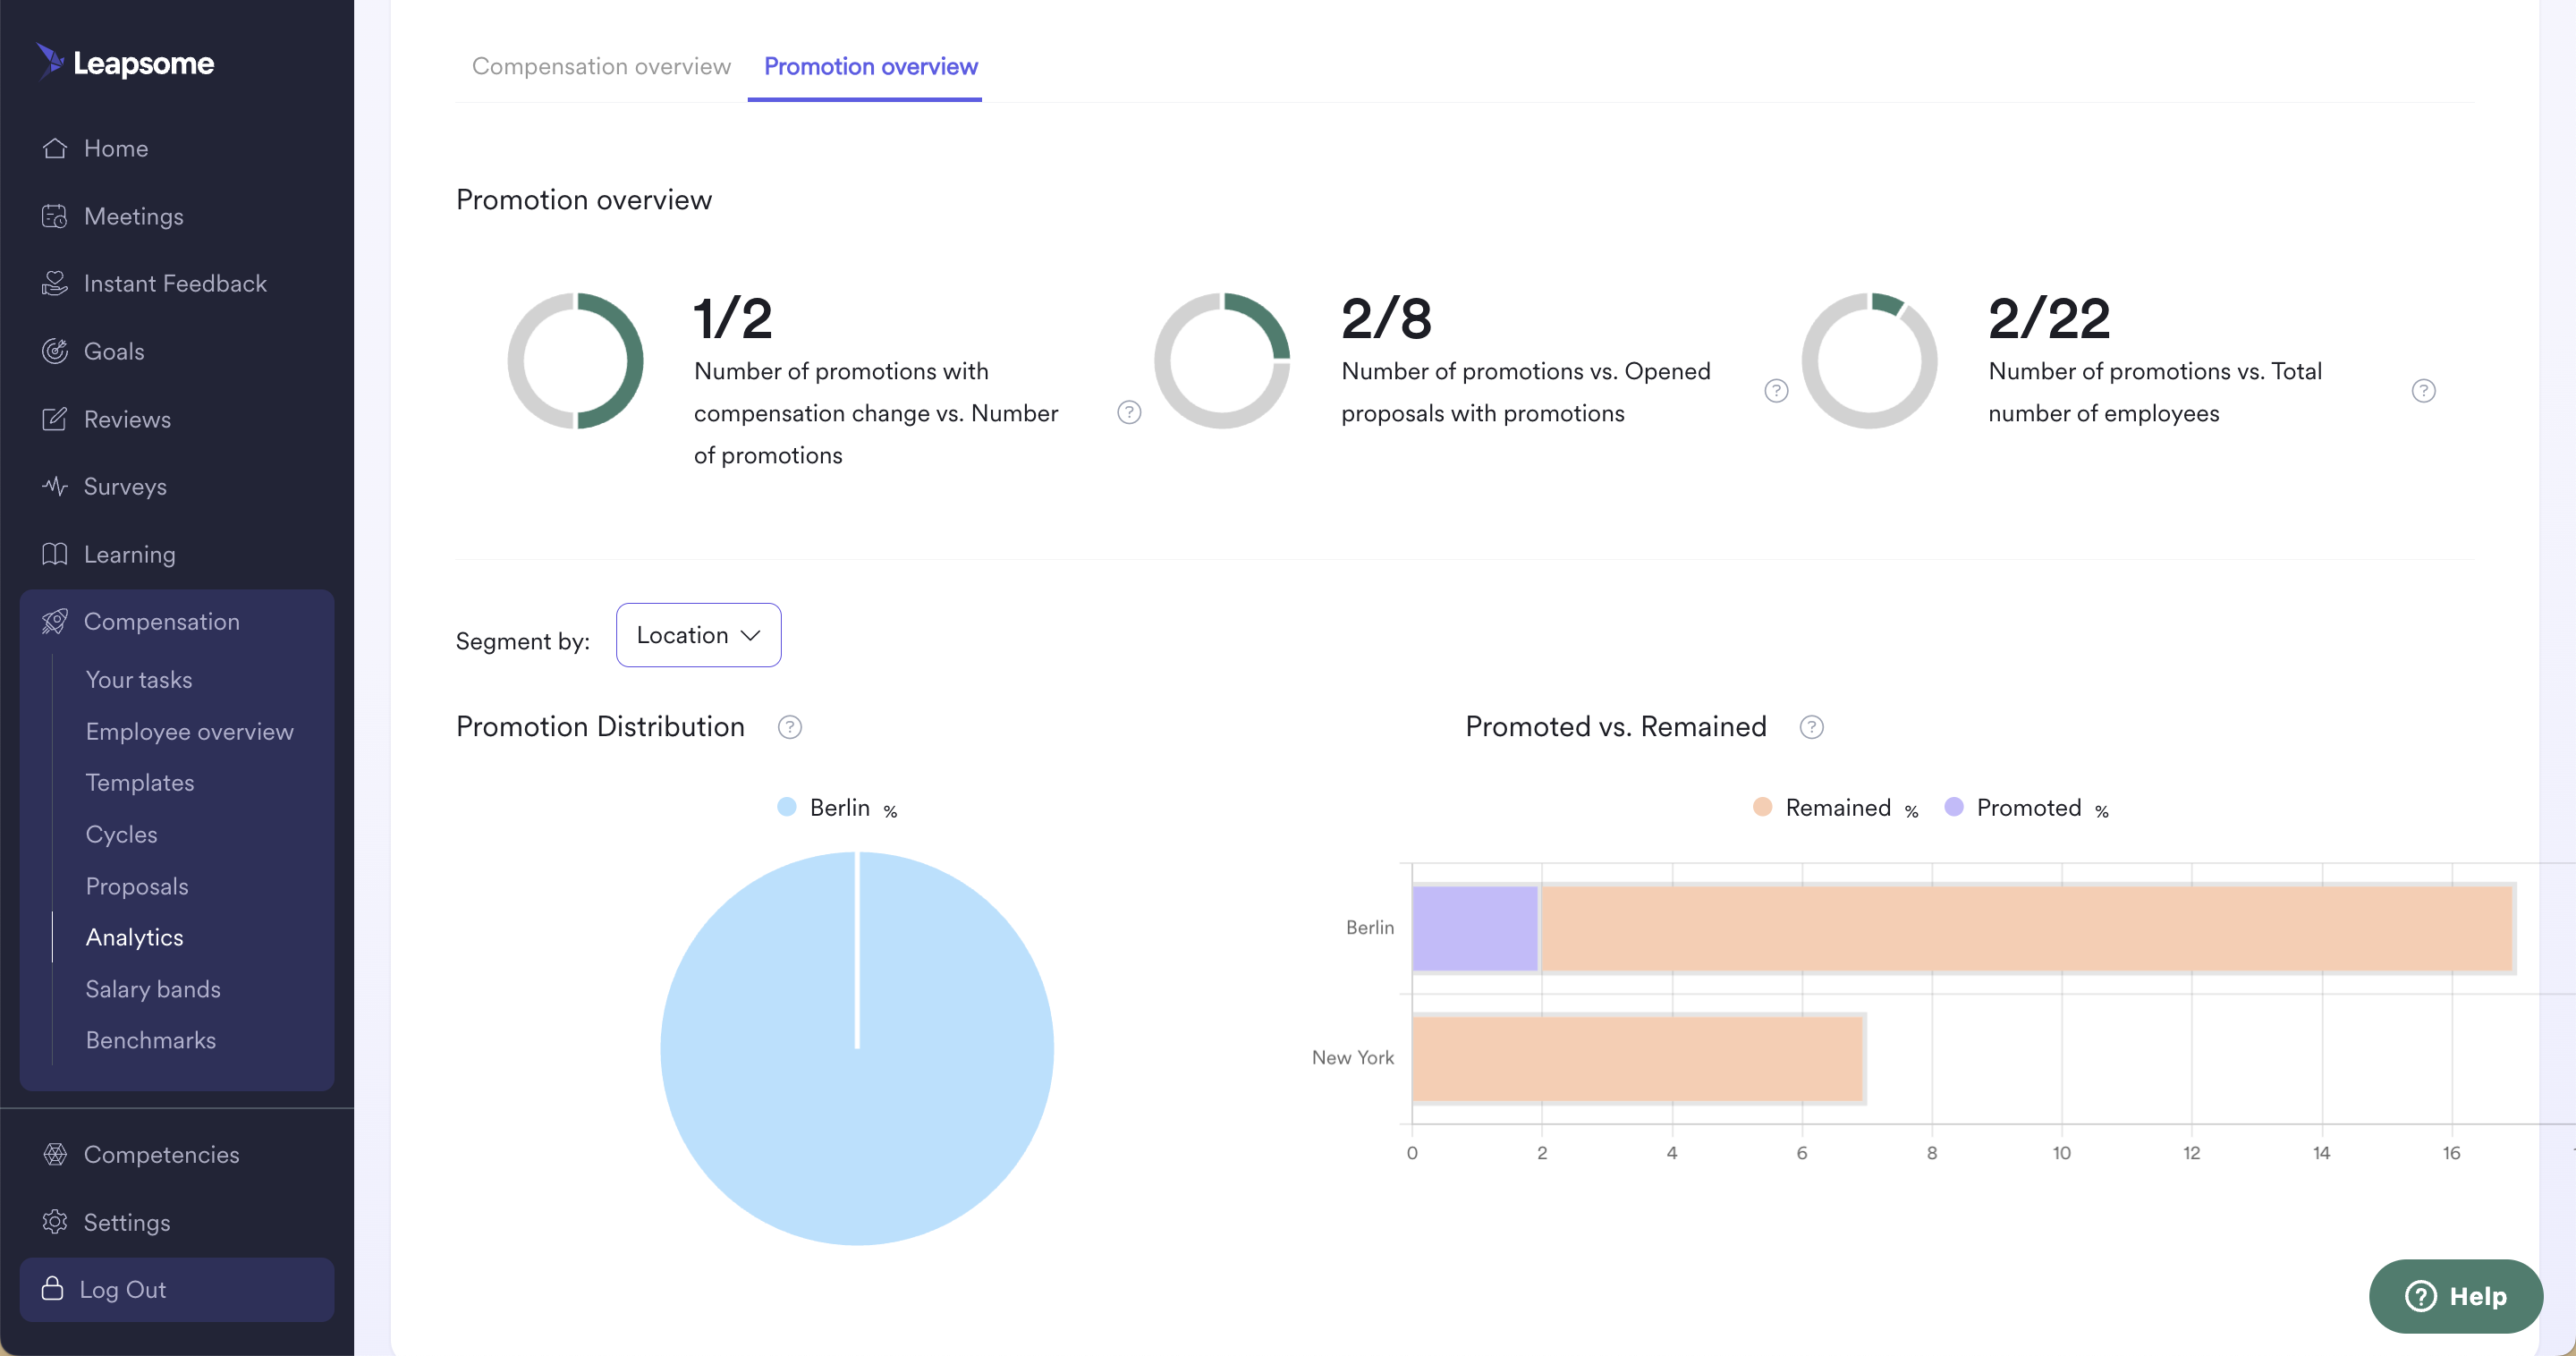Click the Surveys waveform icon

coord(55,487)
